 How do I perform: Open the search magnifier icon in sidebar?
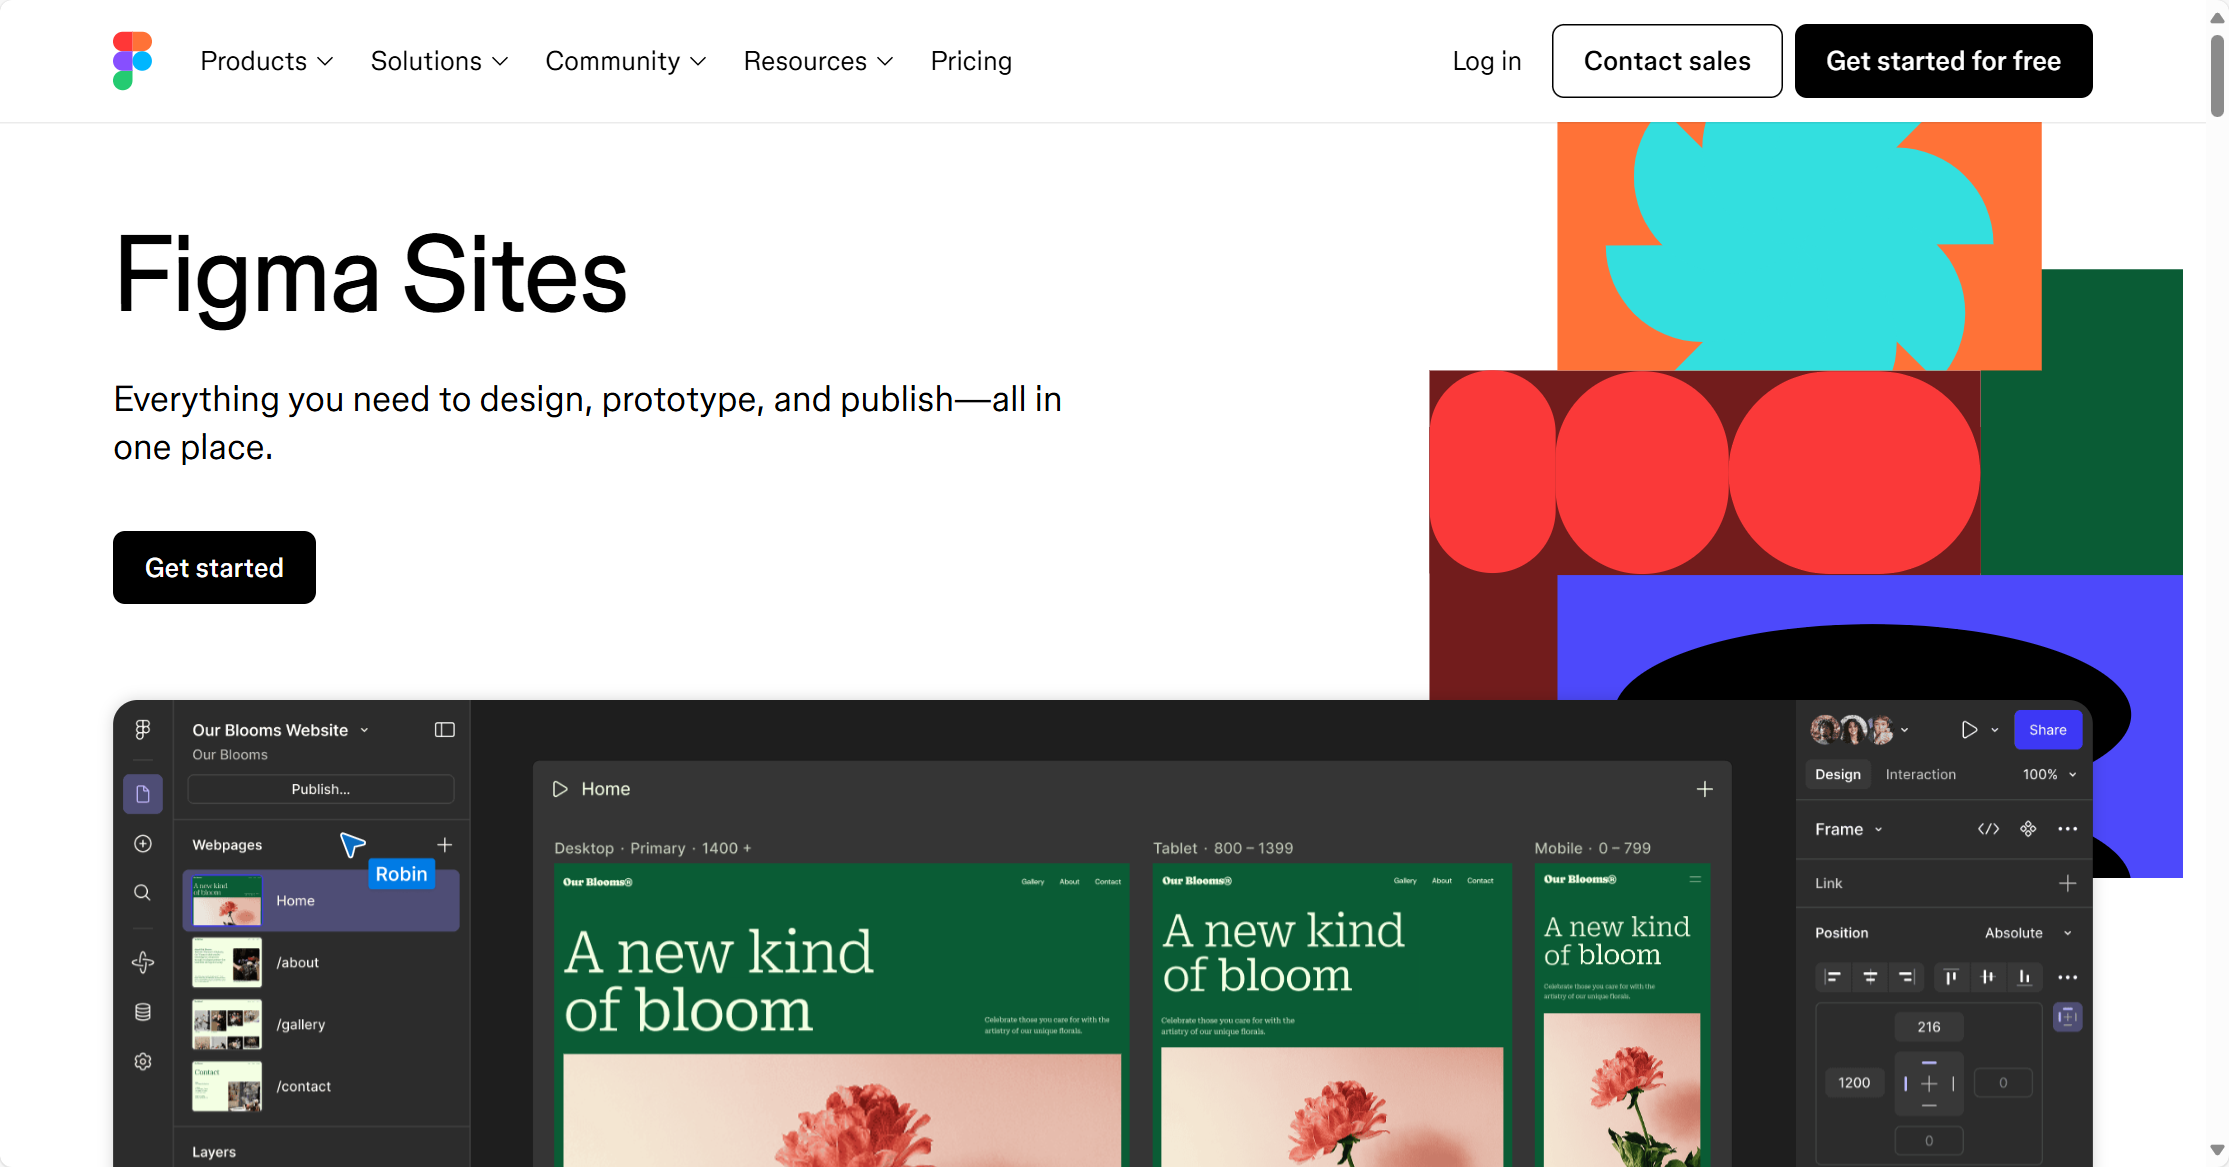[143, 892]
